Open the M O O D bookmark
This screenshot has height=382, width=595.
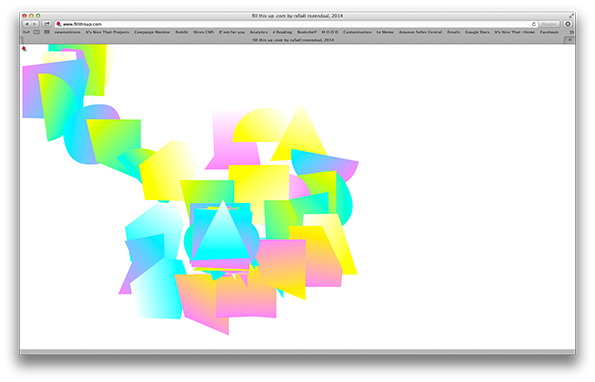coord(330,32)
